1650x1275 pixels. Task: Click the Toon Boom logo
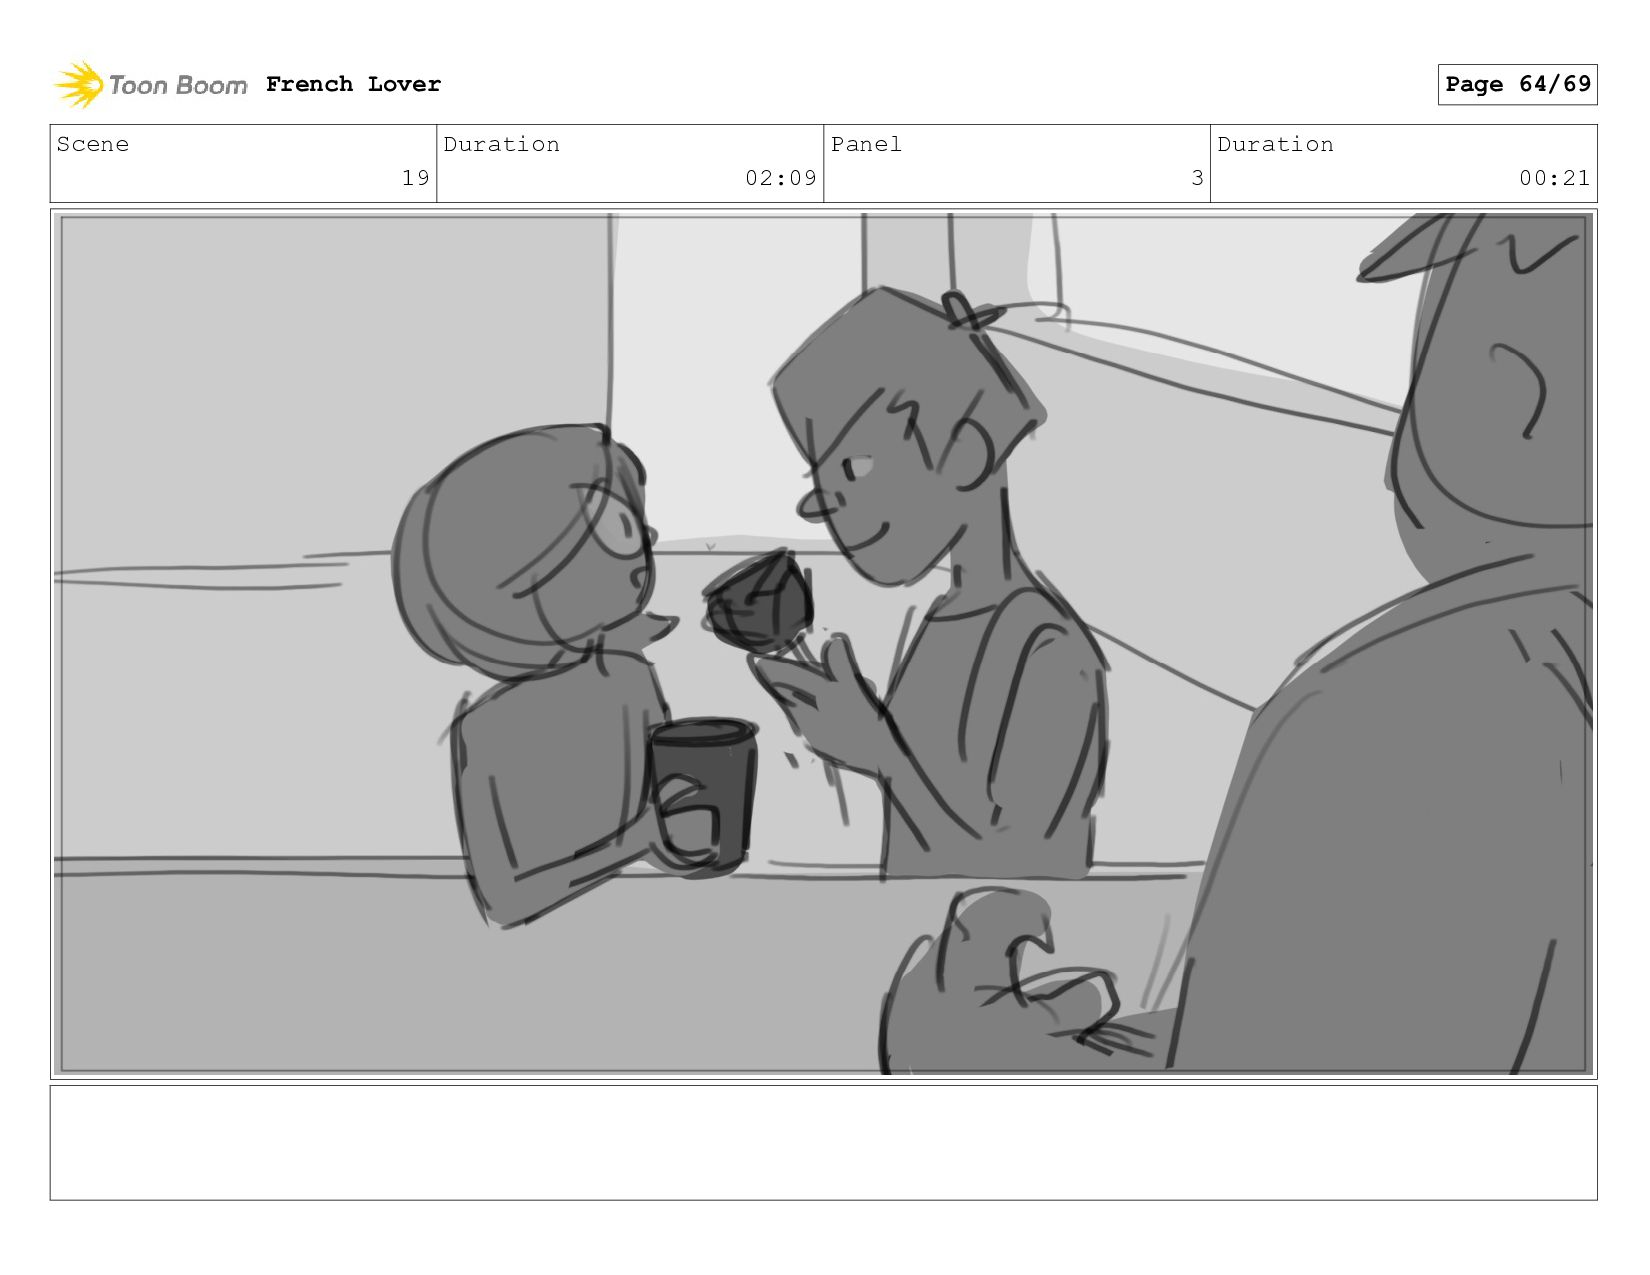(150, 85)
